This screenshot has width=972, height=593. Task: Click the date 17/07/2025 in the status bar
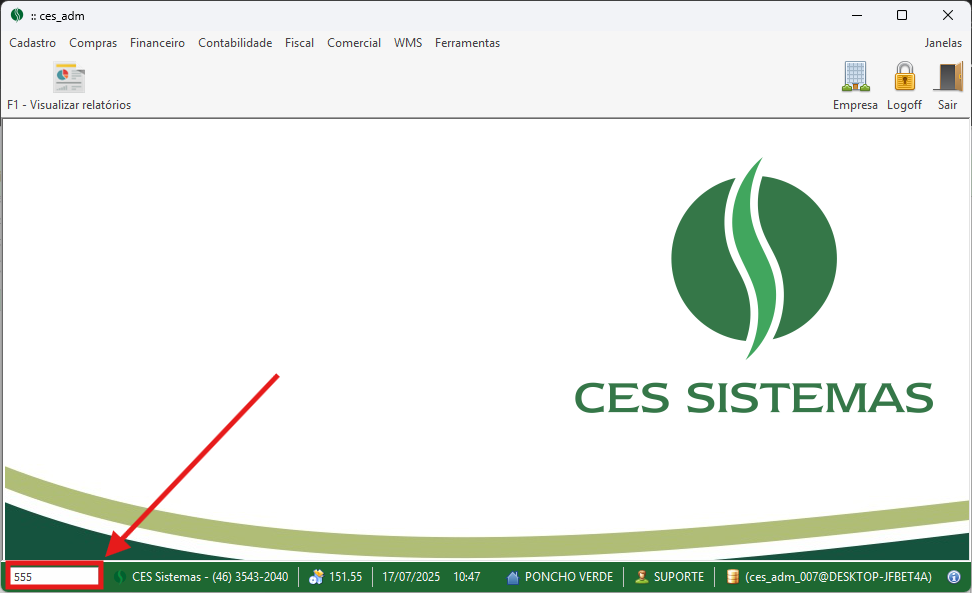point(411,577)
